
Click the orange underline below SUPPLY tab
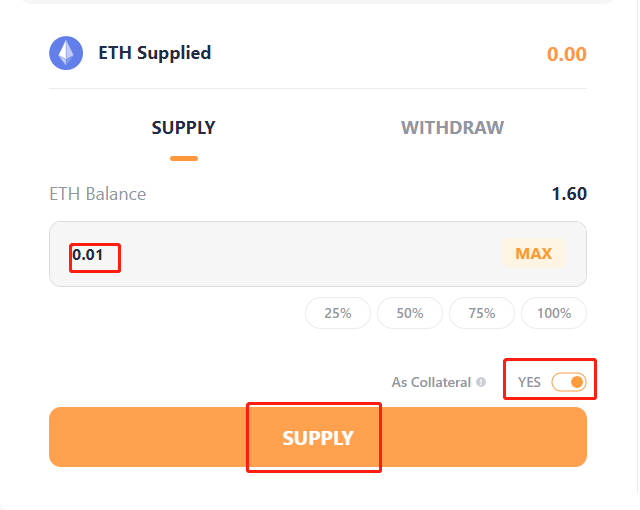[x=184, y=158]
